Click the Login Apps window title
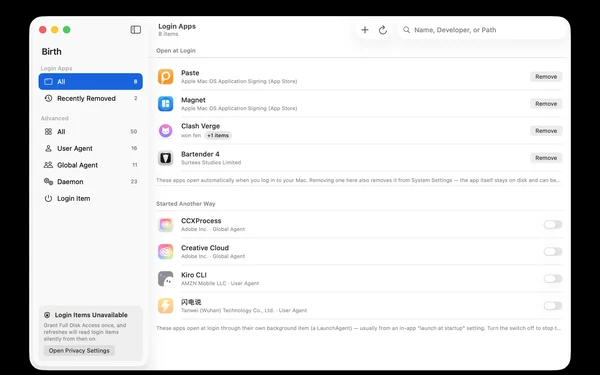The height and width of the screenshot is (375, 600). (x=177, y=26)
